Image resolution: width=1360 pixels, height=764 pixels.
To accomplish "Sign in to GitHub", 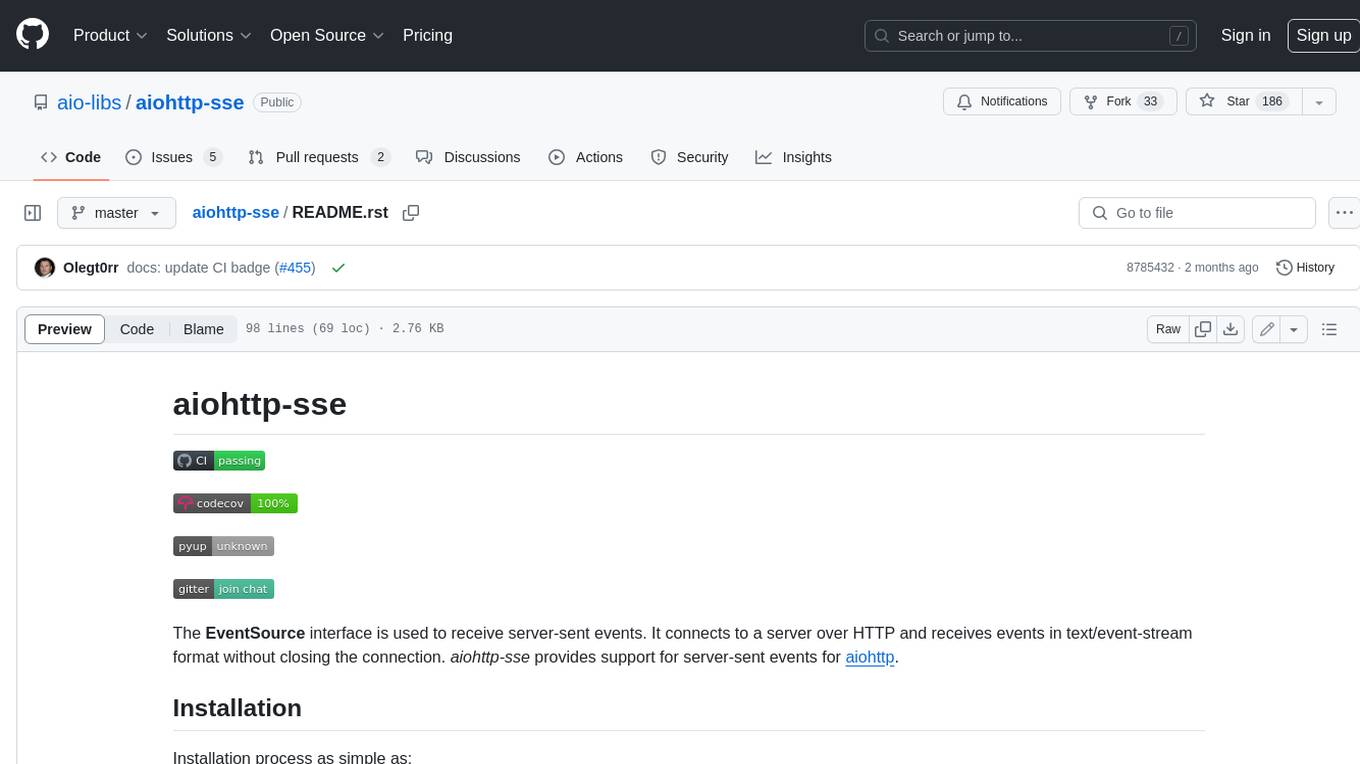I will click(1246, 35).
